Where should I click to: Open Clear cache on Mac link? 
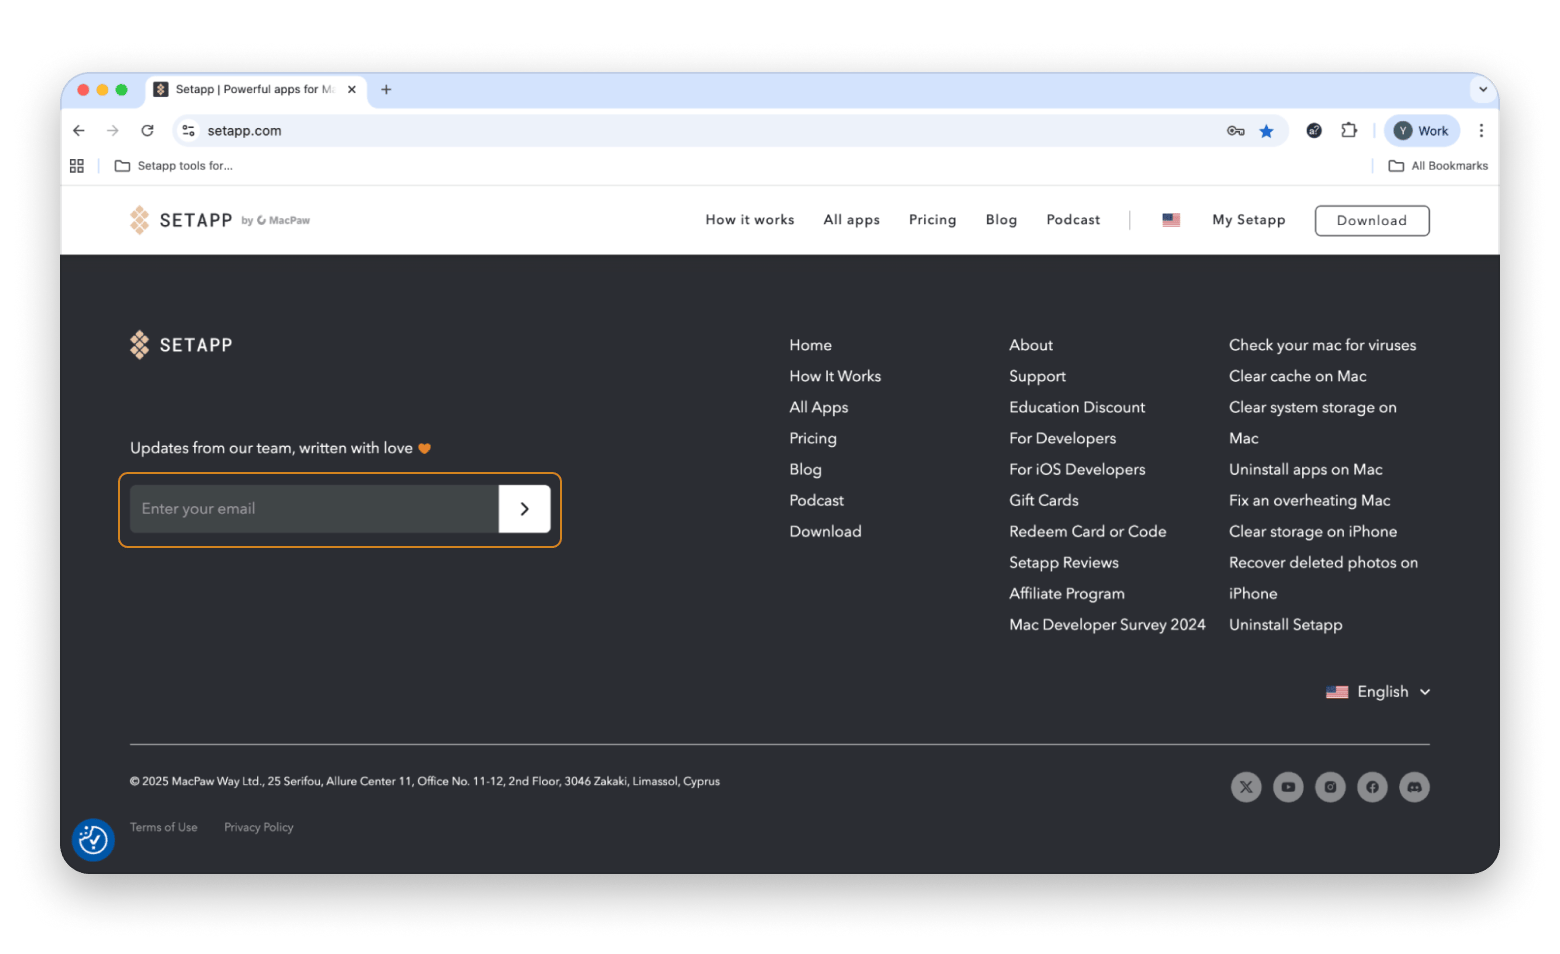click(1298, 376)
